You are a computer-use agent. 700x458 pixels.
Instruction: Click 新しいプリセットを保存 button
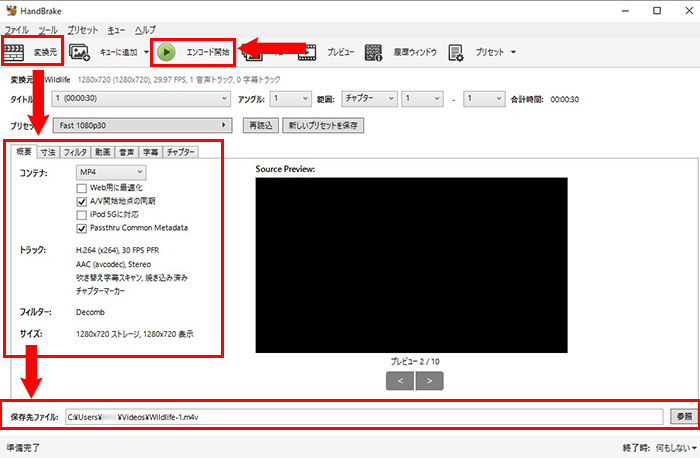pos(323,125)
